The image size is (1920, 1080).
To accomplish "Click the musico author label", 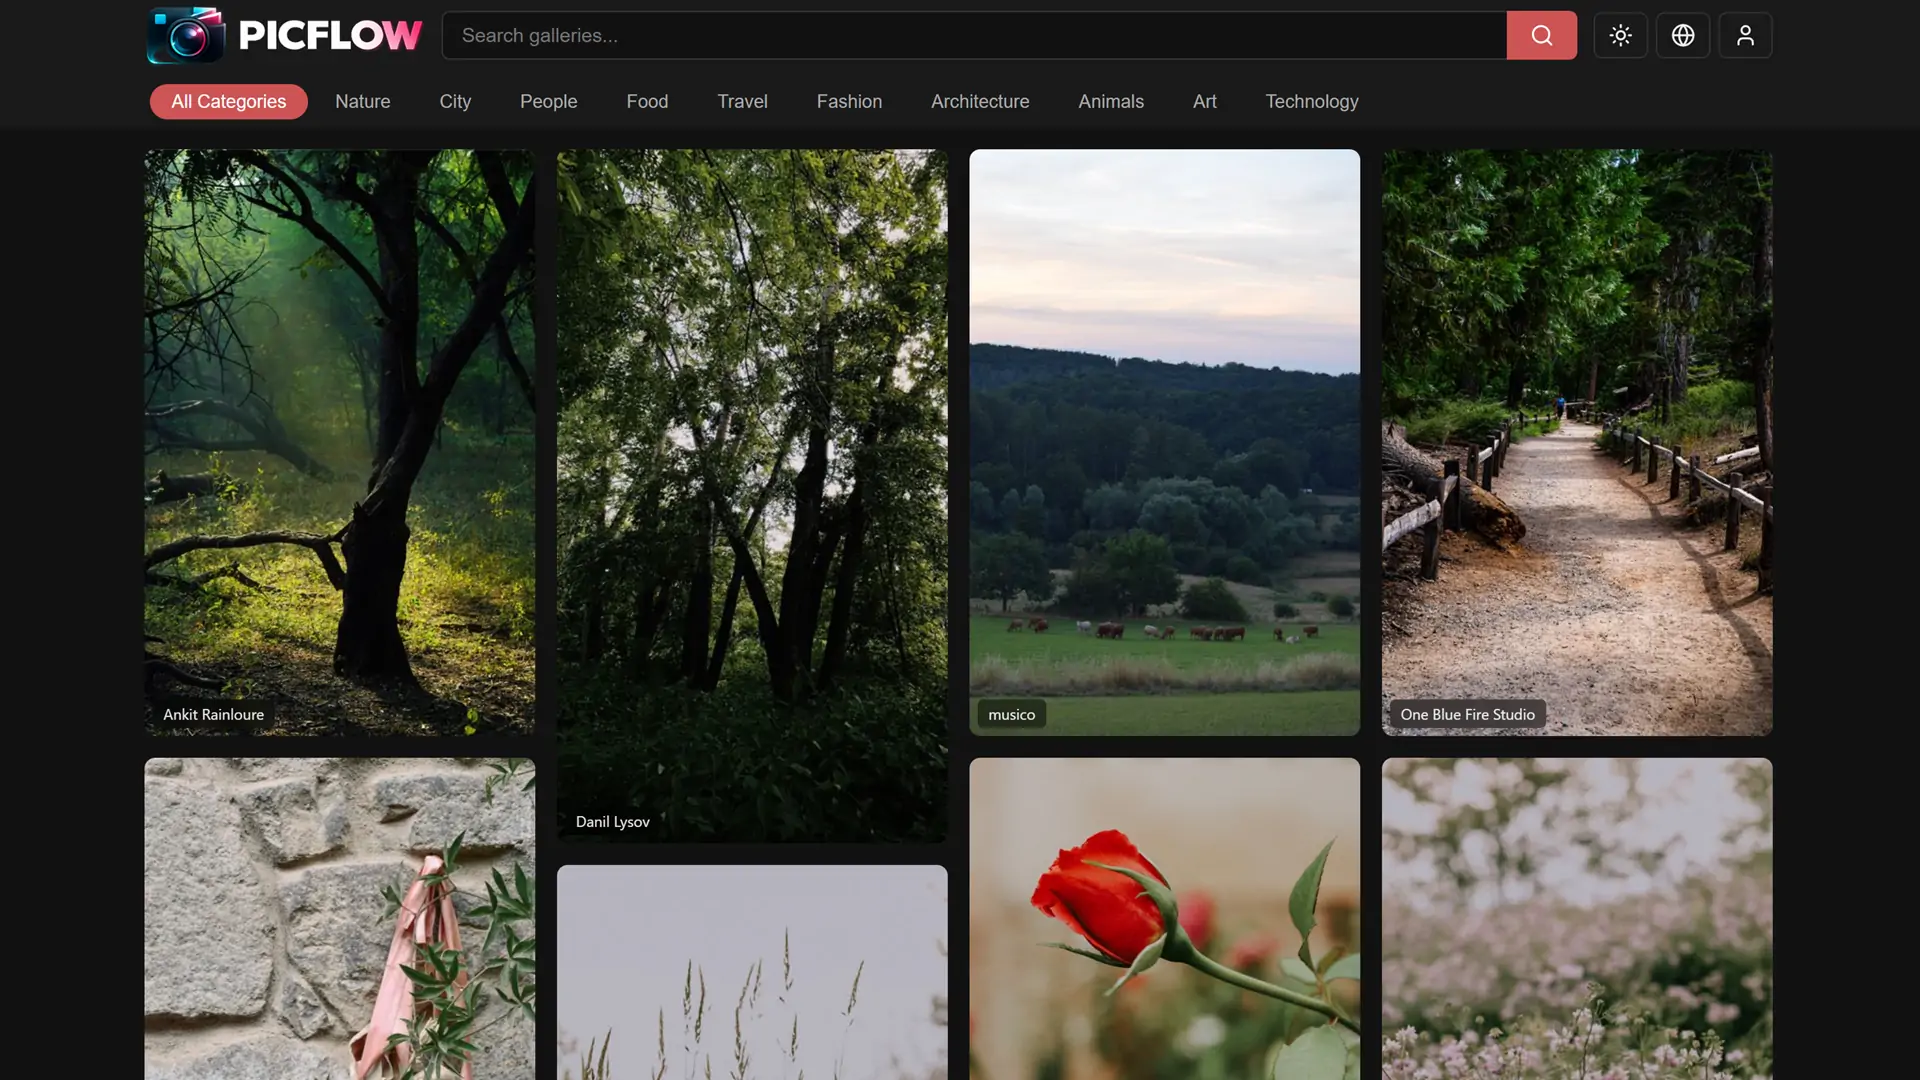I will pyautogui.click(x=1011, y=714).
